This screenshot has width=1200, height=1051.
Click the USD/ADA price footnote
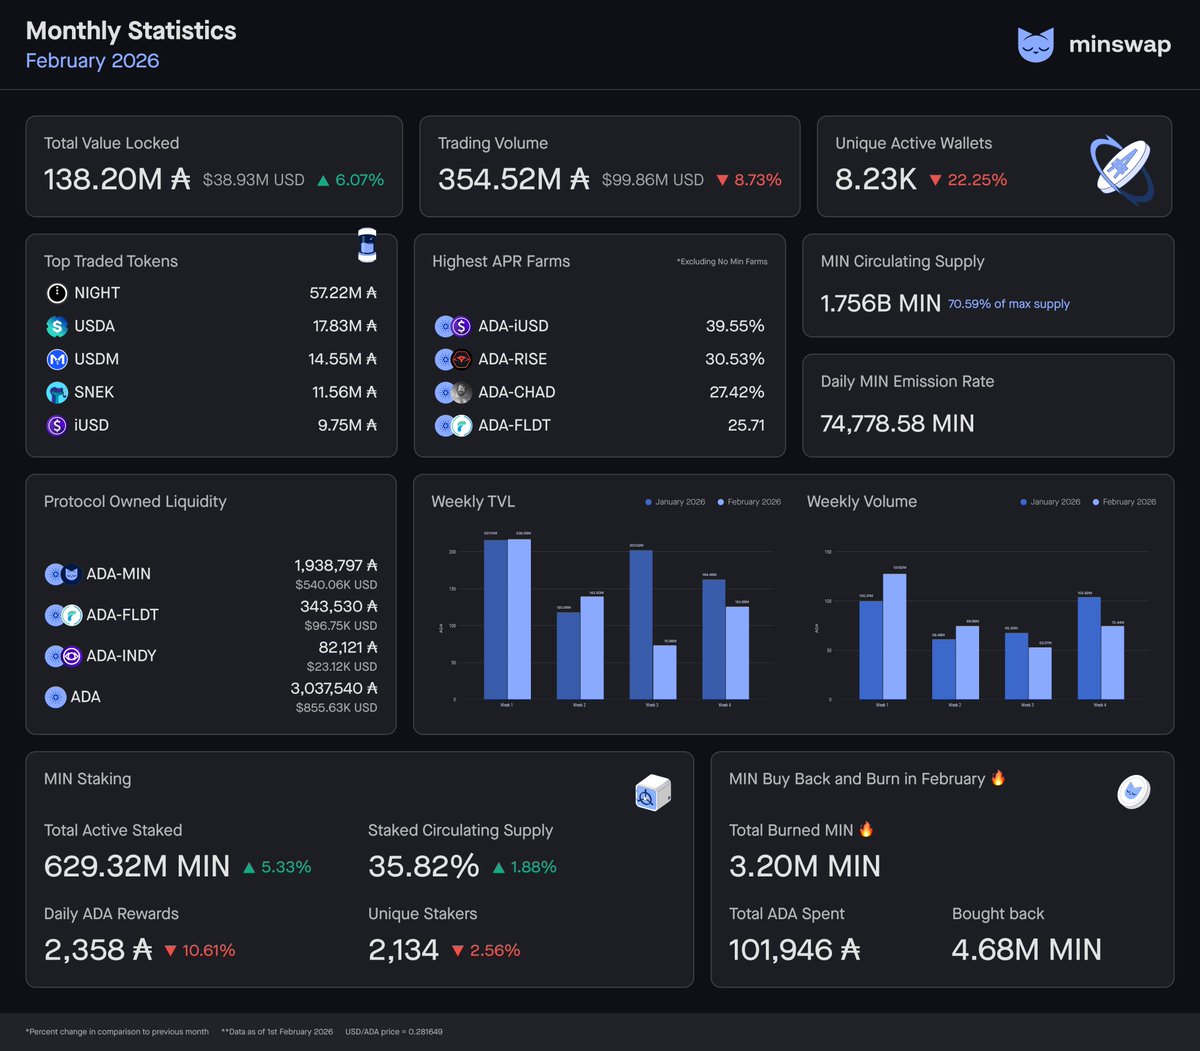point(393,1031)
